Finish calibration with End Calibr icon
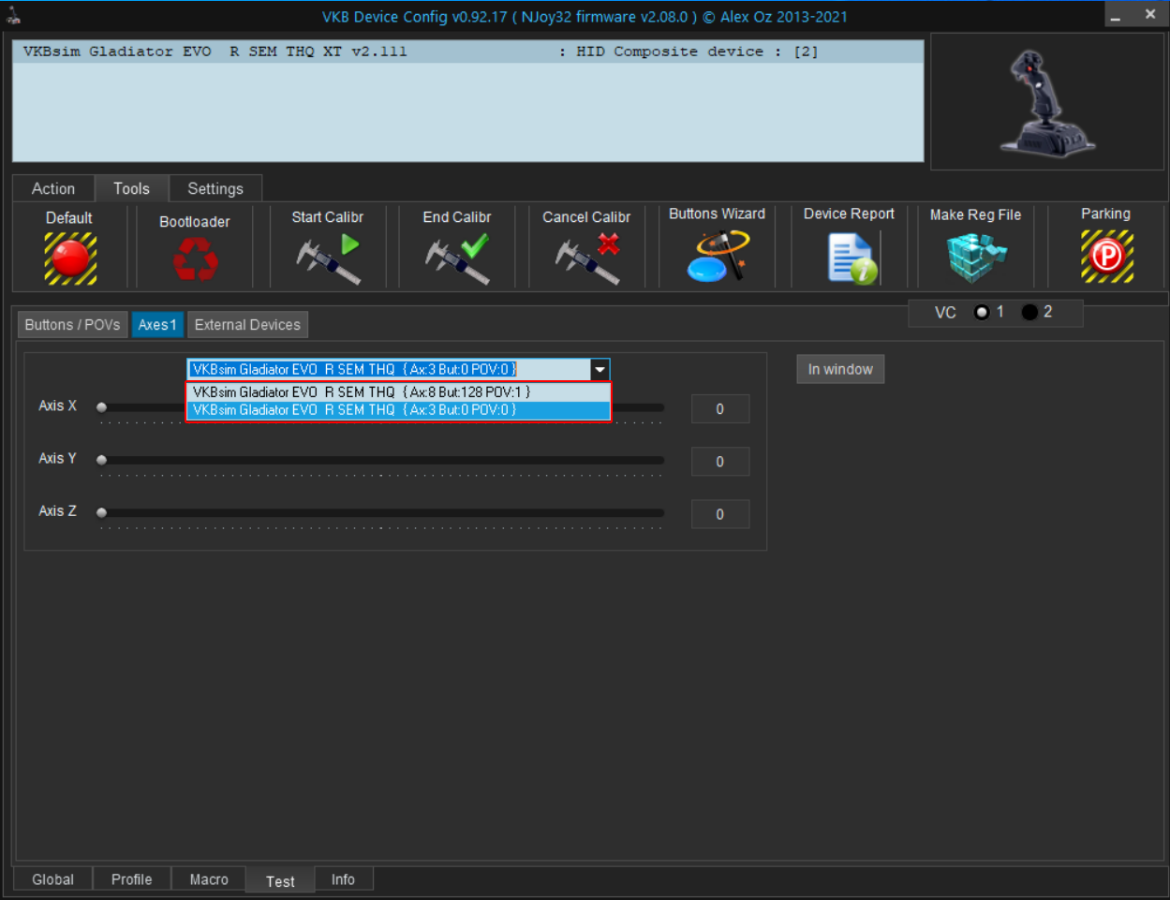This screenshot has height=900, width=1170. click(457, 258)
